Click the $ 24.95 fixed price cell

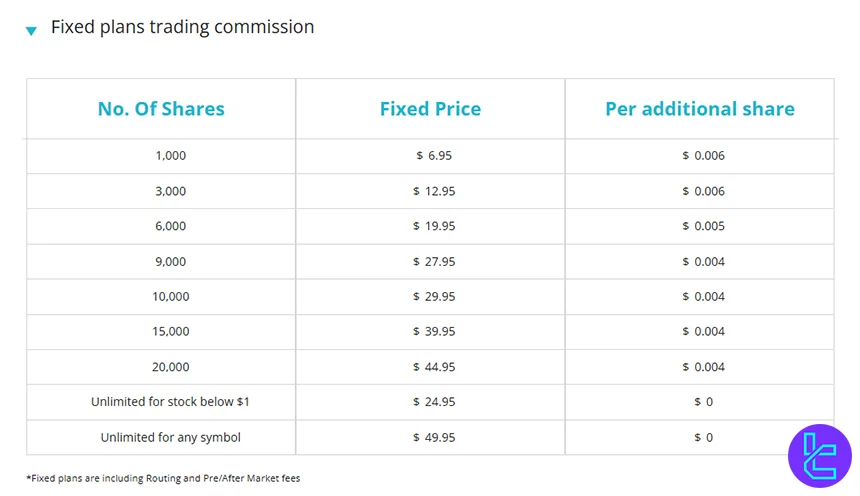(x=434, y=402)
